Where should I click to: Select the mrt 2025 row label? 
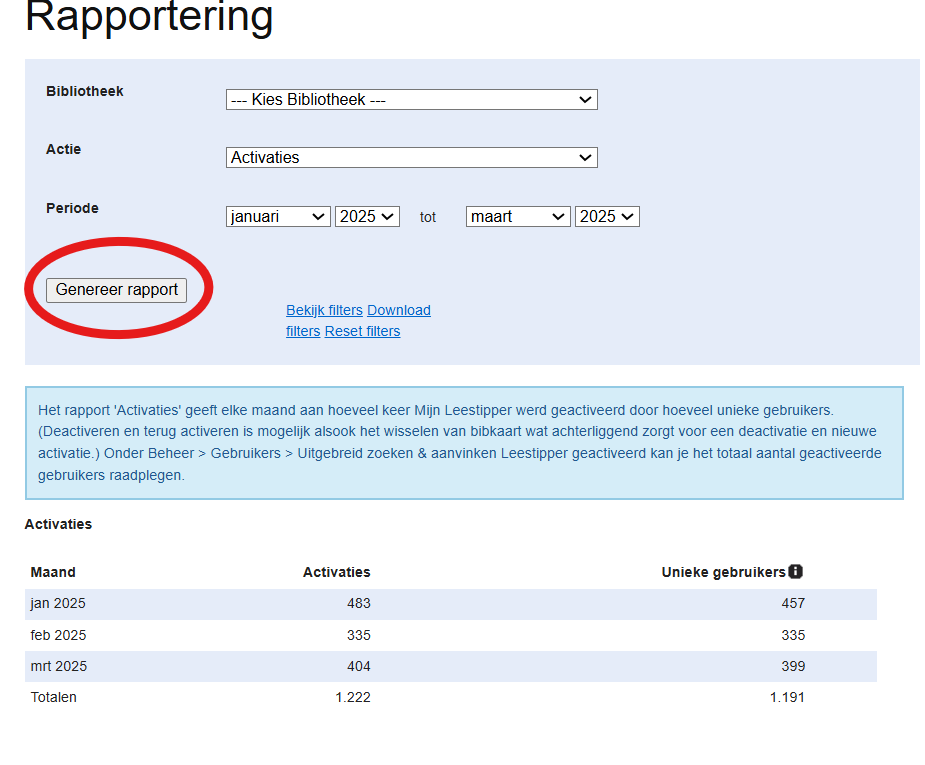pos(58,666)
